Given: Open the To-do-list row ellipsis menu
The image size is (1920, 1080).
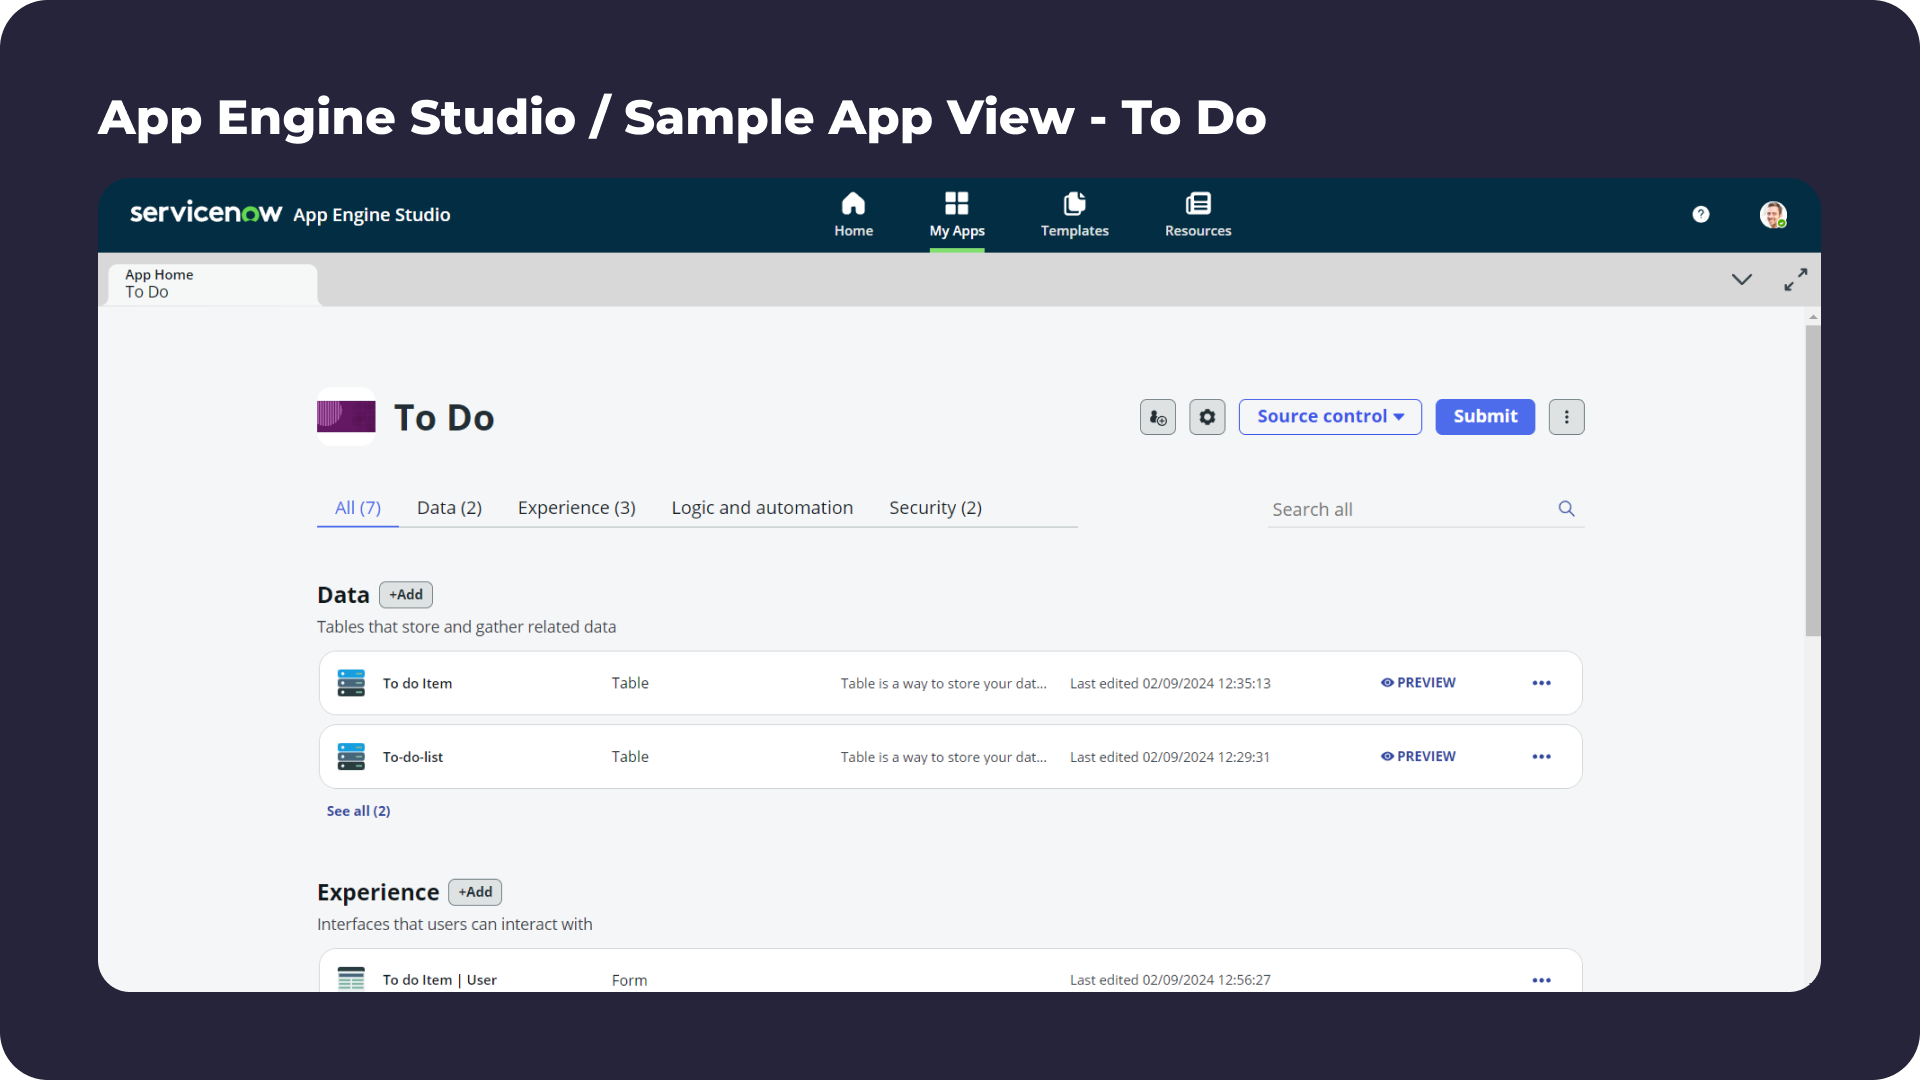Looking at the screenshot, I should (1542, 757).
